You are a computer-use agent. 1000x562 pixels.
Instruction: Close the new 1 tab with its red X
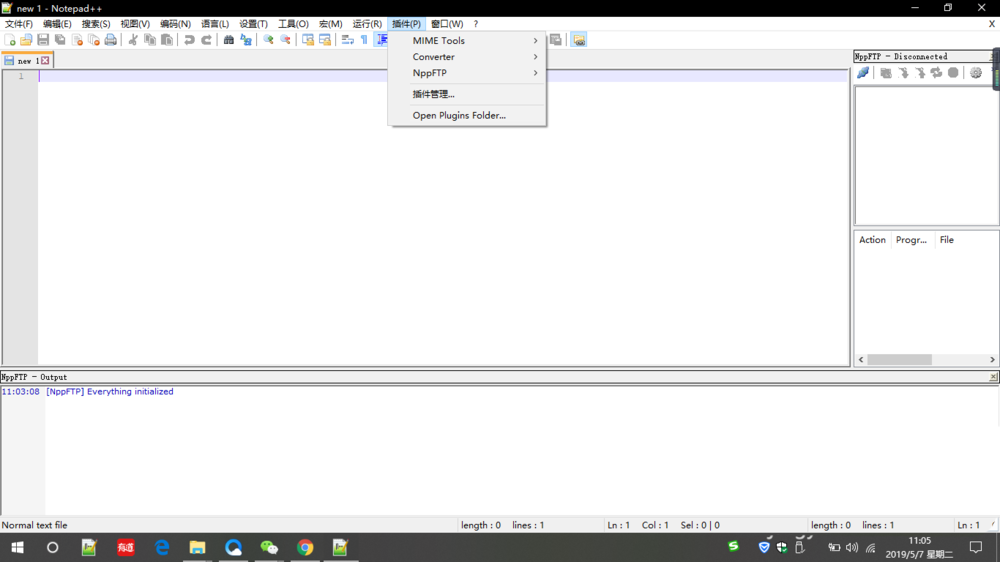(45, 61)
